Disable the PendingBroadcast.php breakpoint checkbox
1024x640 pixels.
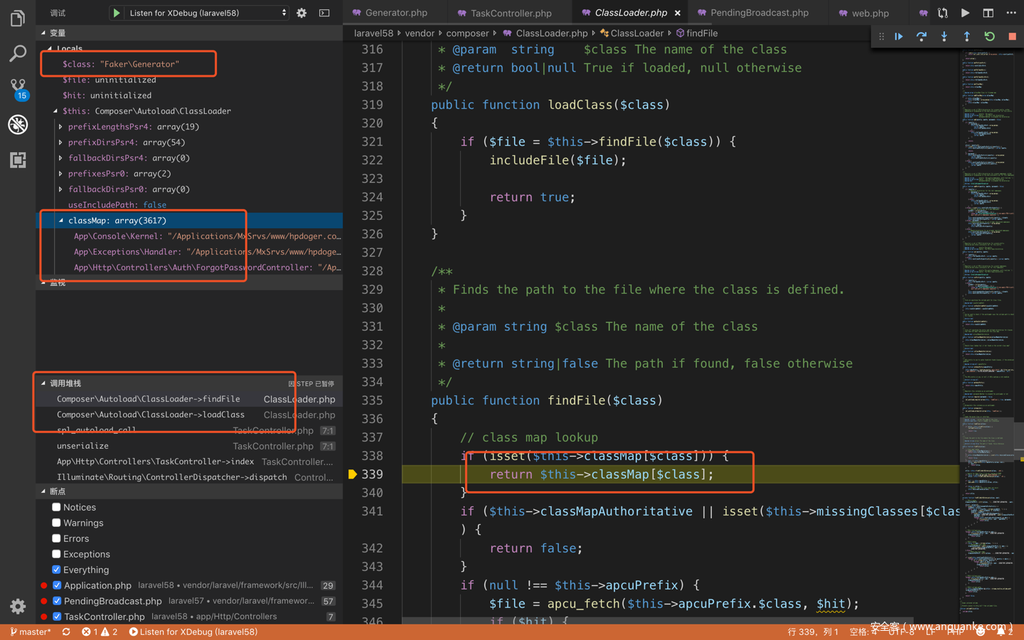pos(57,601)
